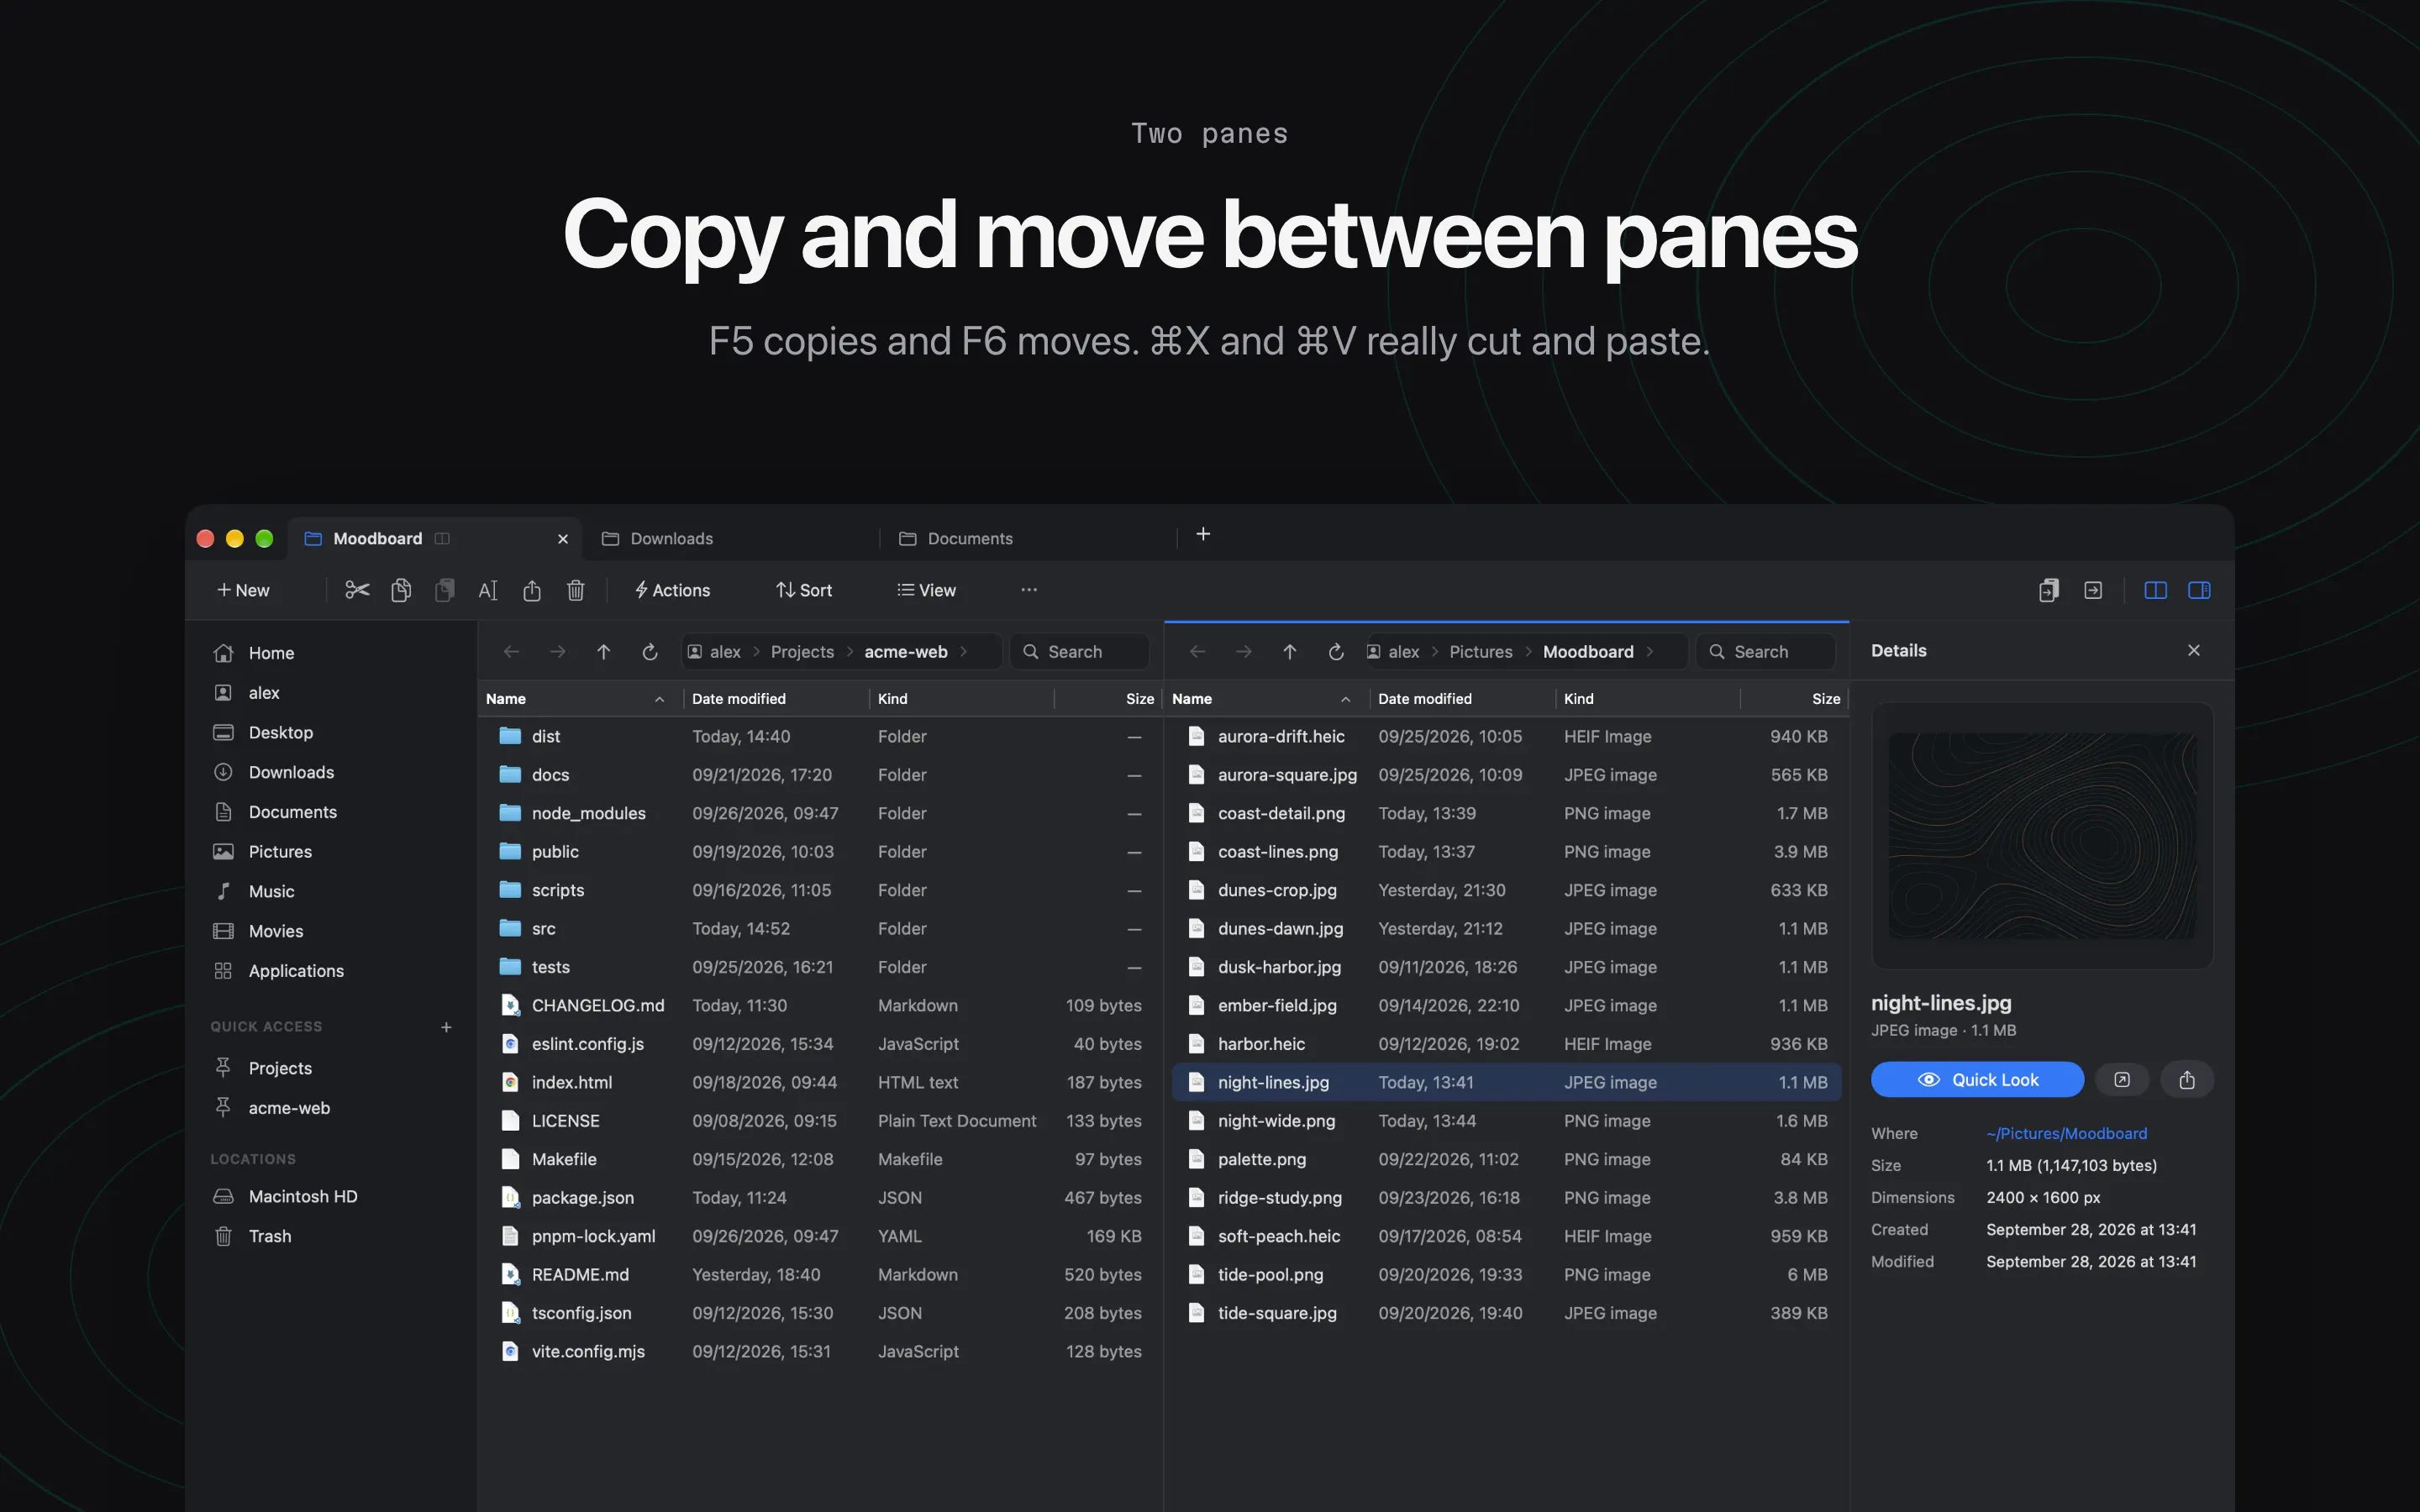Click open-externally icon beside Quick Look
The image size is (2420, 1512).
[x=2122, y=1080]
